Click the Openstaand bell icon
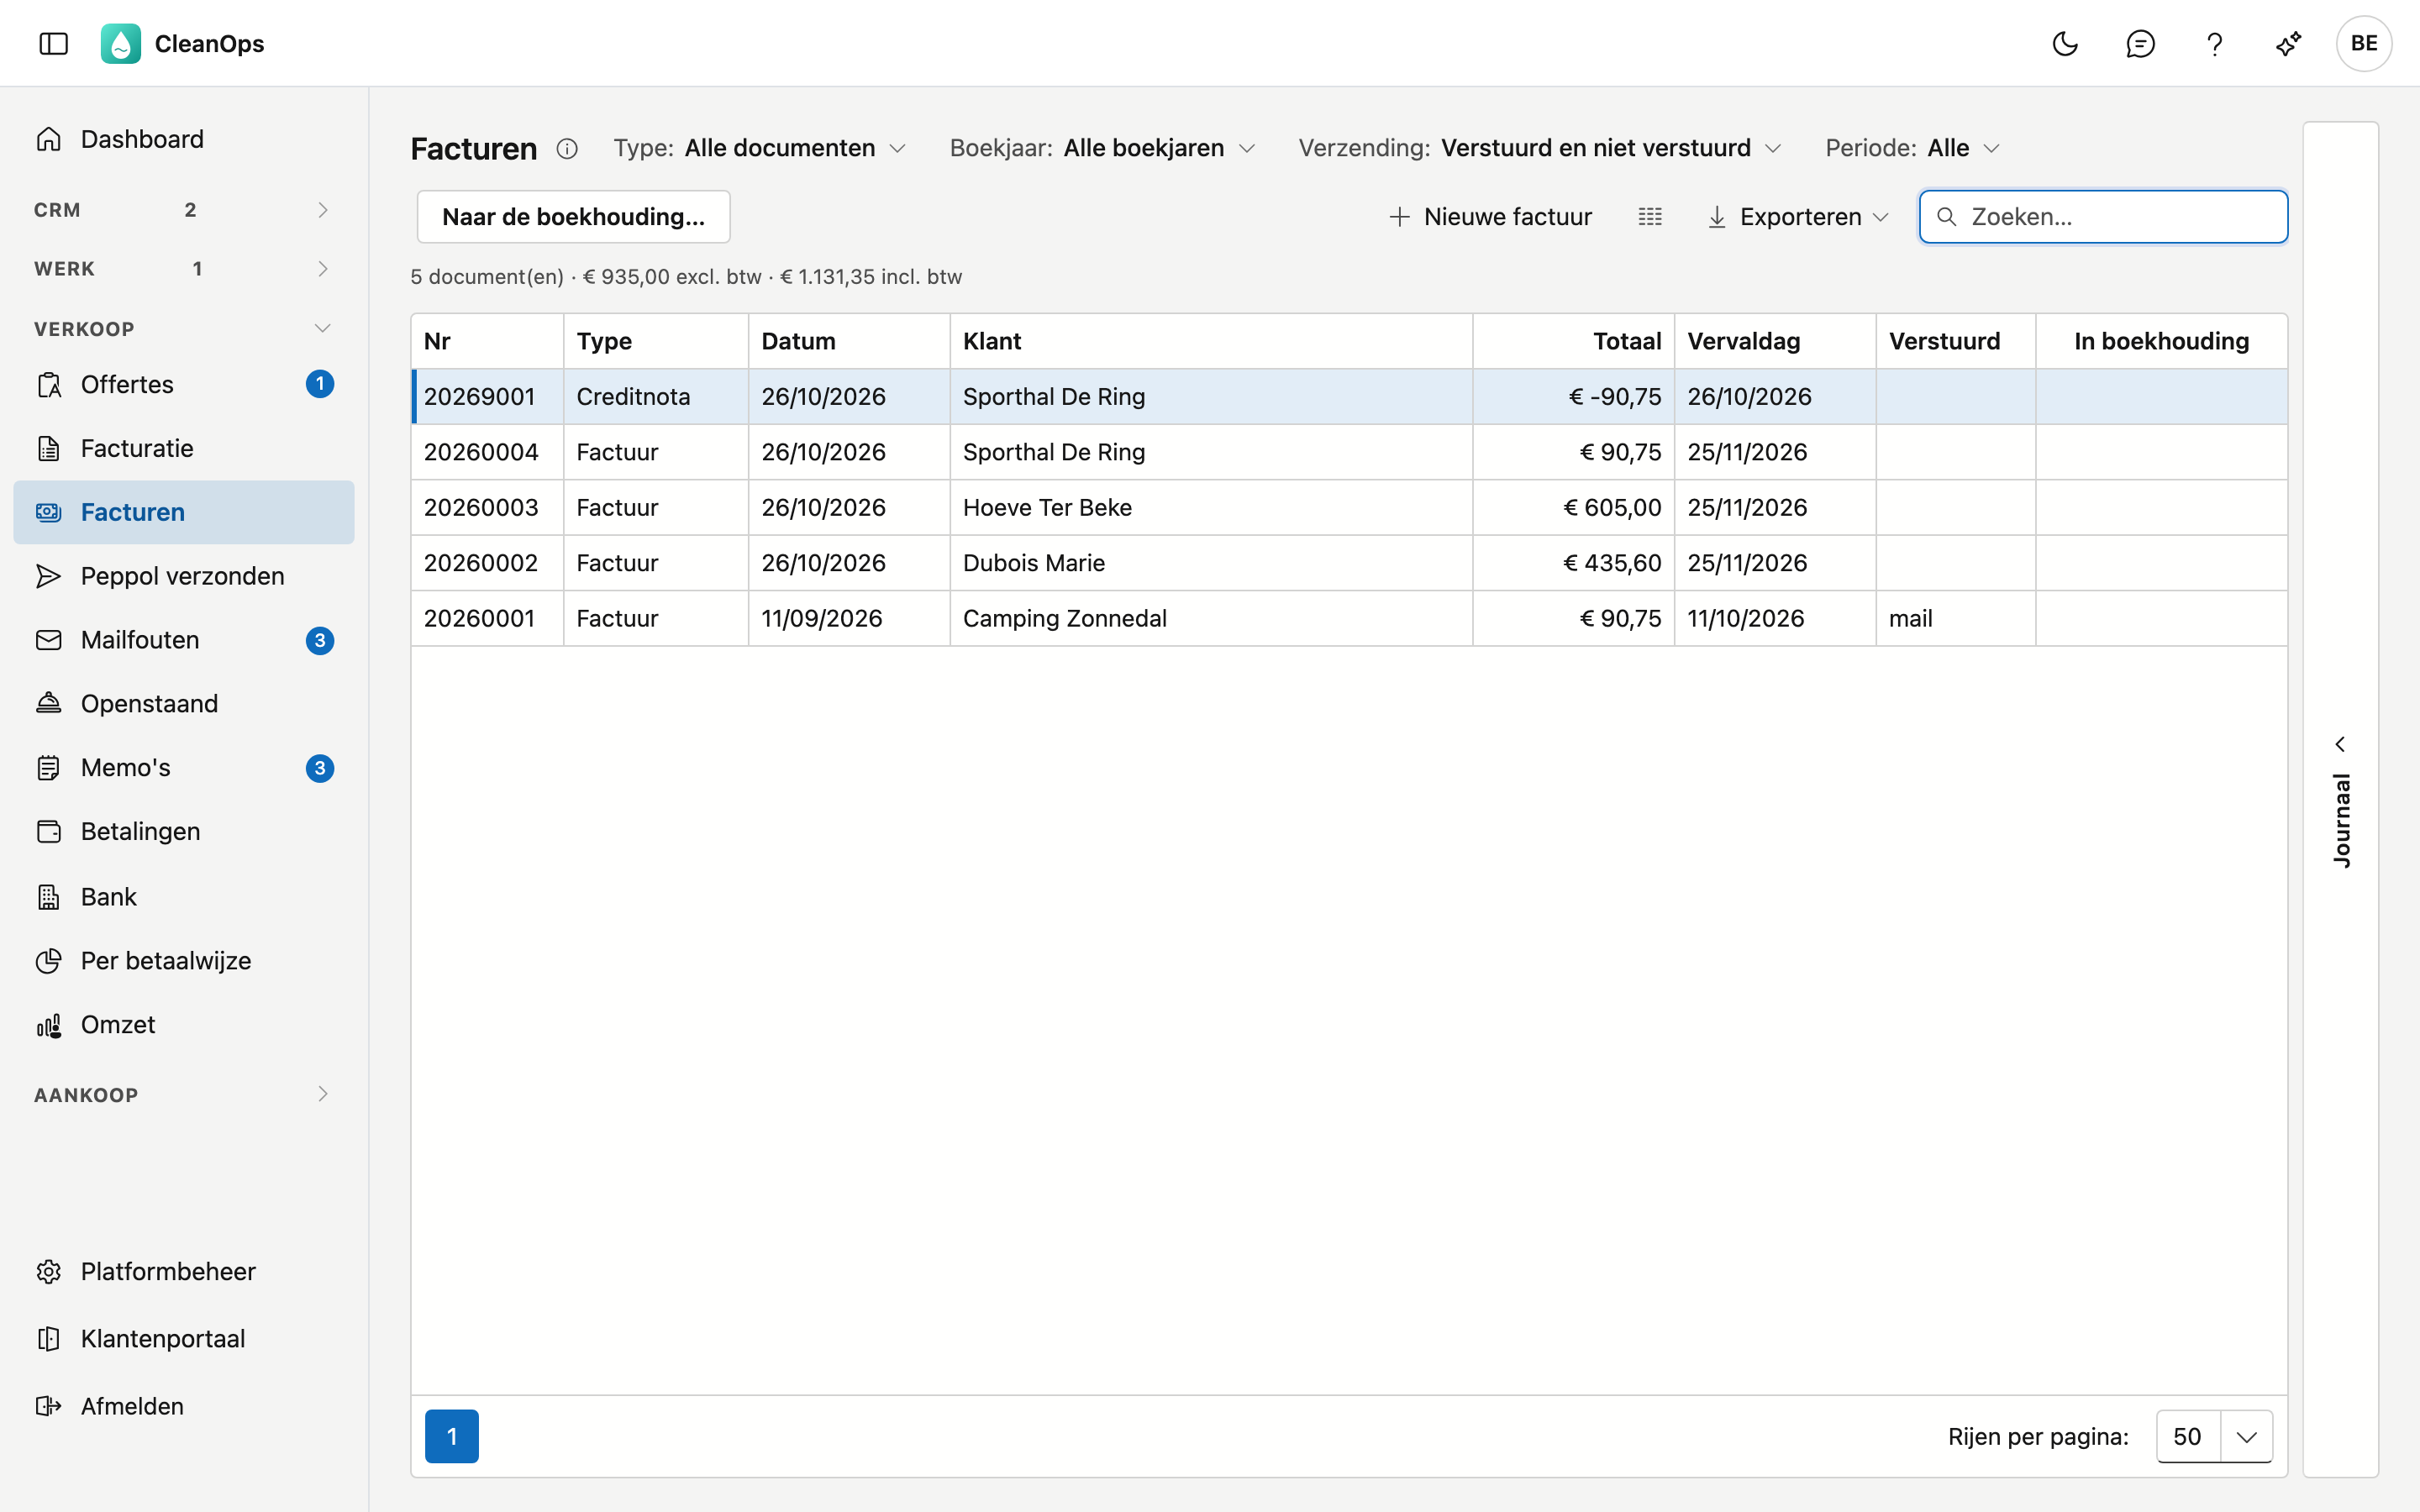 click(49, 703)
